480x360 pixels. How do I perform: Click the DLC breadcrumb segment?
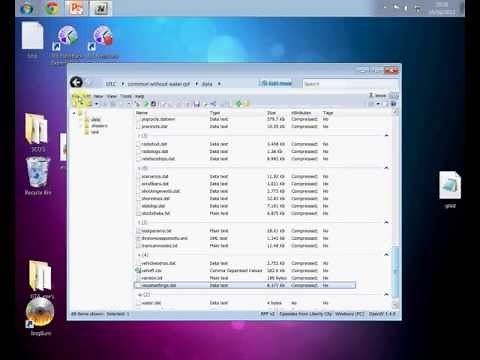[111, 84]
